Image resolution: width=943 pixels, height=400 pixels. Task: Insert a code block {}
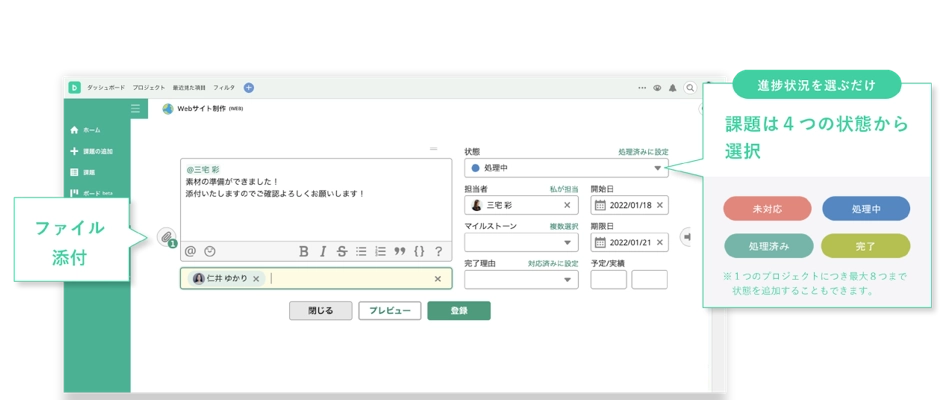click(419, 251)
